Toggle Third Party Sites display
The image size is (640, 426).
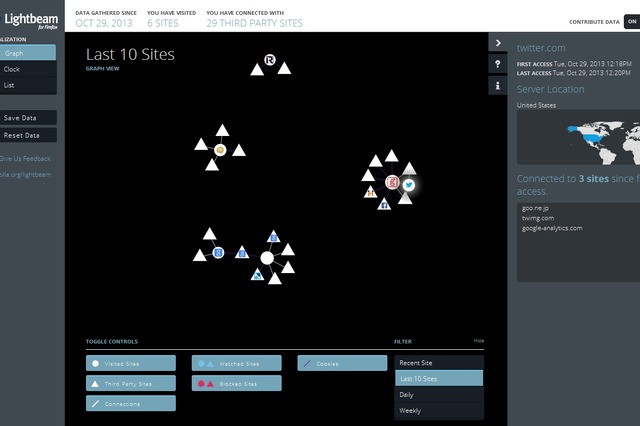click(131, 383)
